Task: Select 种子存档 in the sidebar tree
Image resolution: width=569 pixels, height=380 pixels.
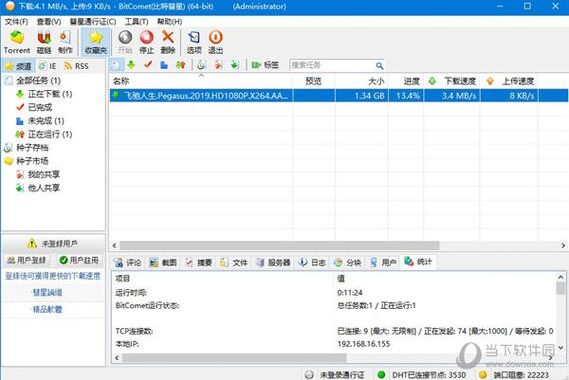Action: point(32,147)
